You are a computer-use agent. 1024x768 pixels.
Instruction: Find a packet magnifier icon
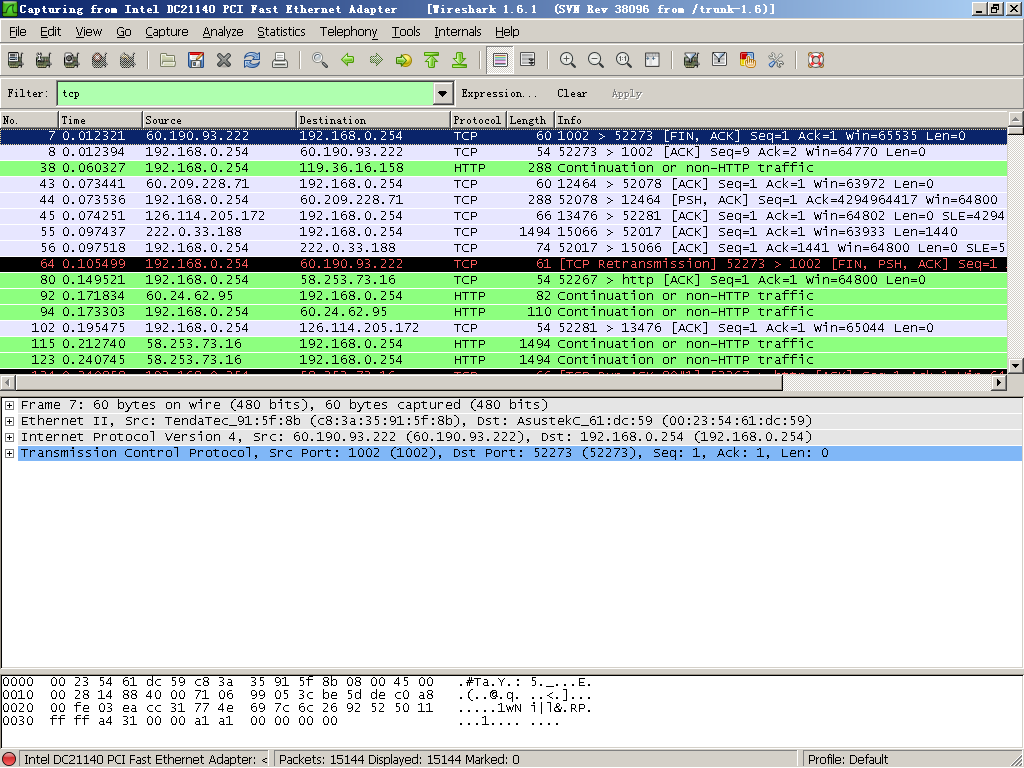[320, 61]
